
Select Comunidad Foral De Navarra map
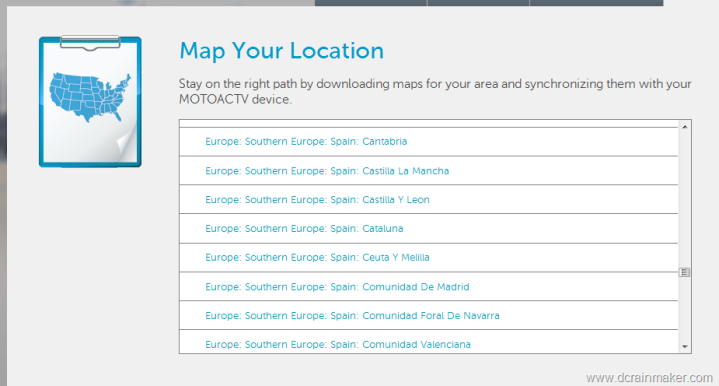click(352, 315)
